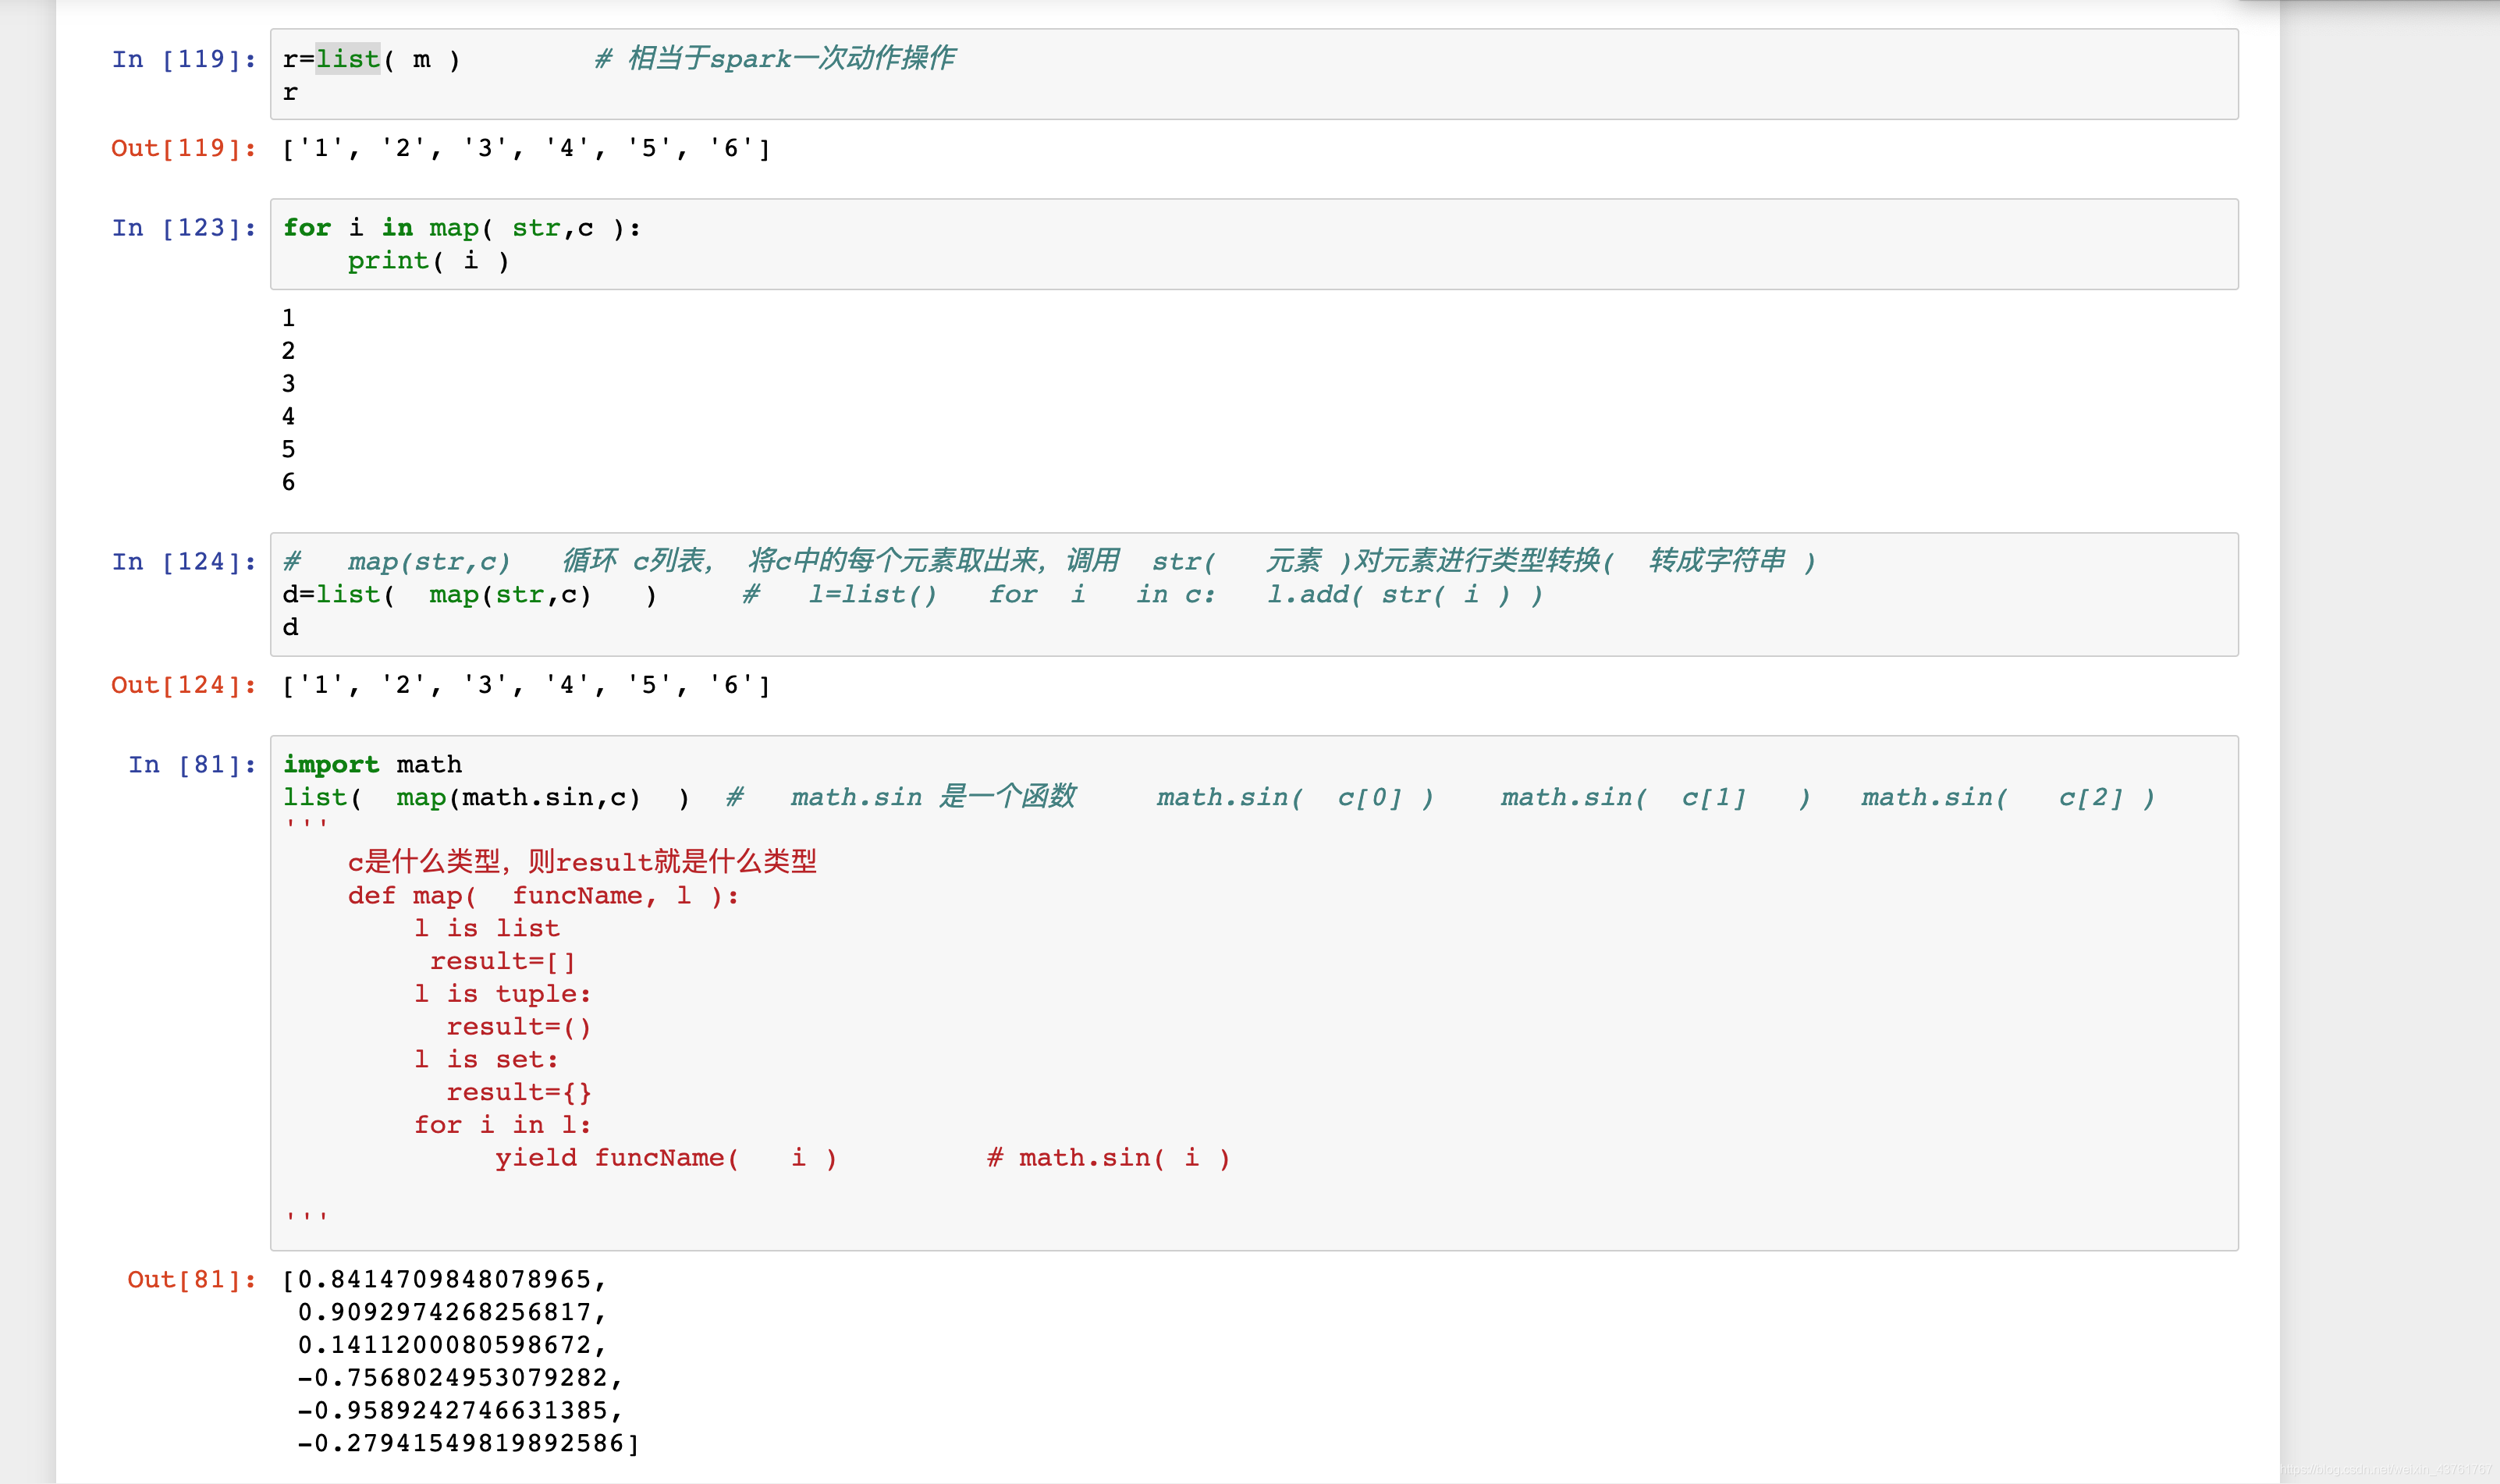Screen dimensions: 2500x1484
Task: Click the Out[119] output label
Action: [184, 149]
